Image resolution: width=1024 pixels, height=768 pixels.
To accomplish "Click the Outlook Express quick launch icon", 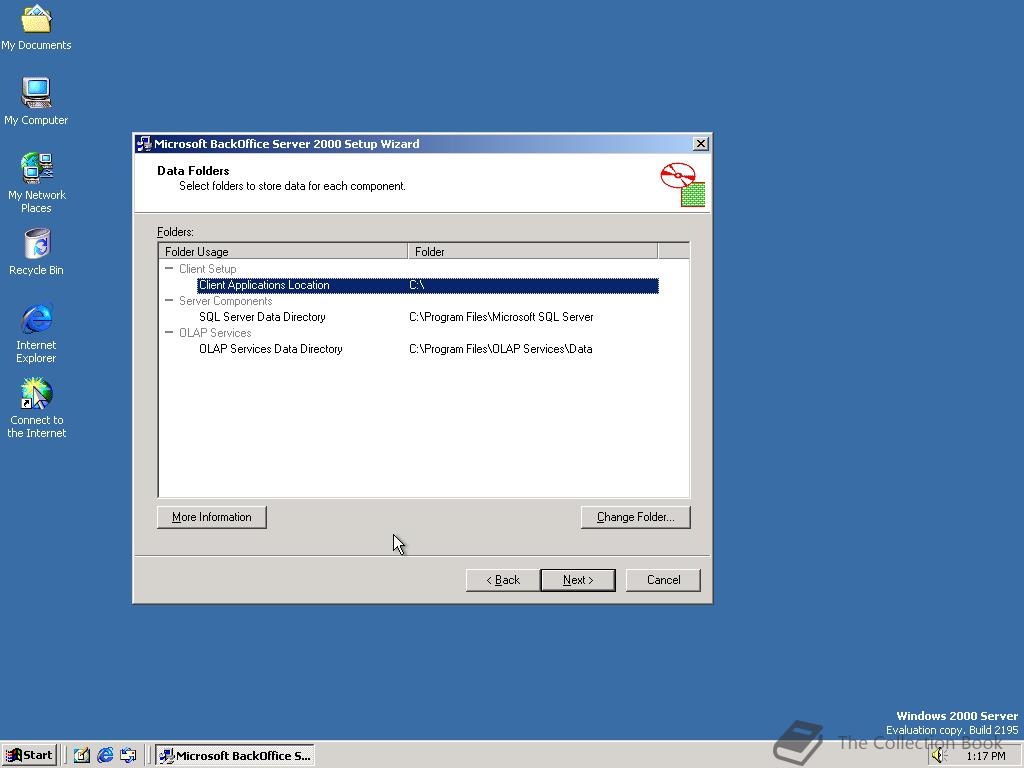I will pyautogui.click(x=128, y=755).
